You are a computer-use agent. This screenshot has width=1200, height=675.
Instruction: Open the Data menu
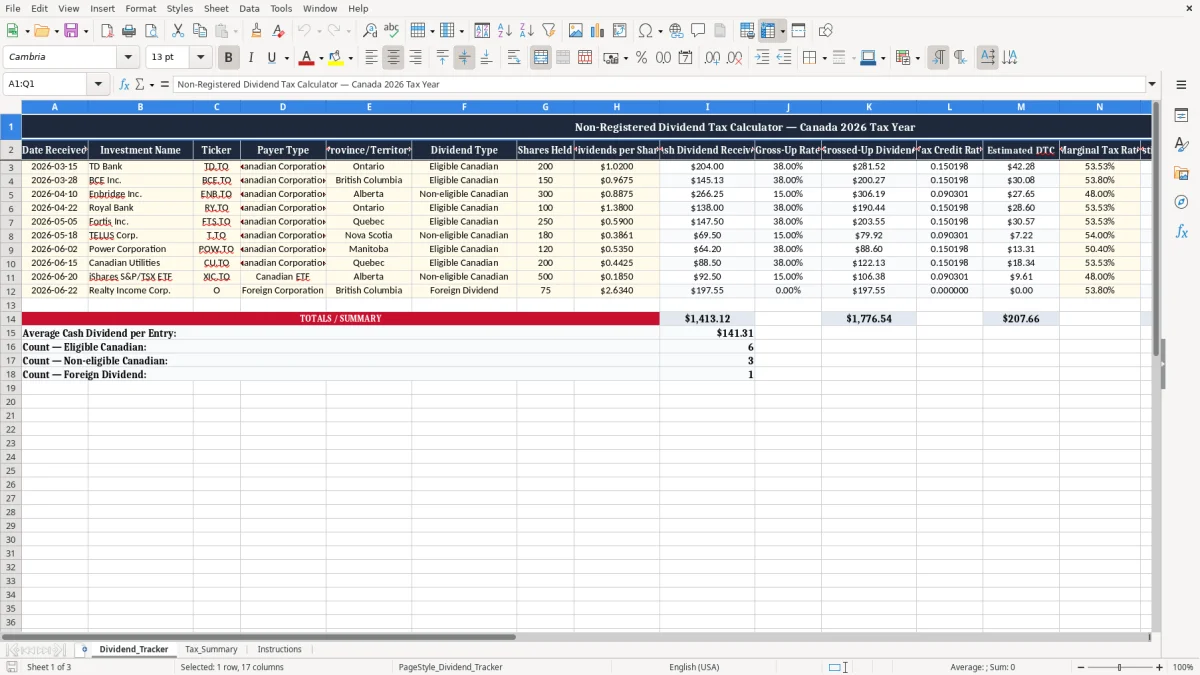click(249, 8)
